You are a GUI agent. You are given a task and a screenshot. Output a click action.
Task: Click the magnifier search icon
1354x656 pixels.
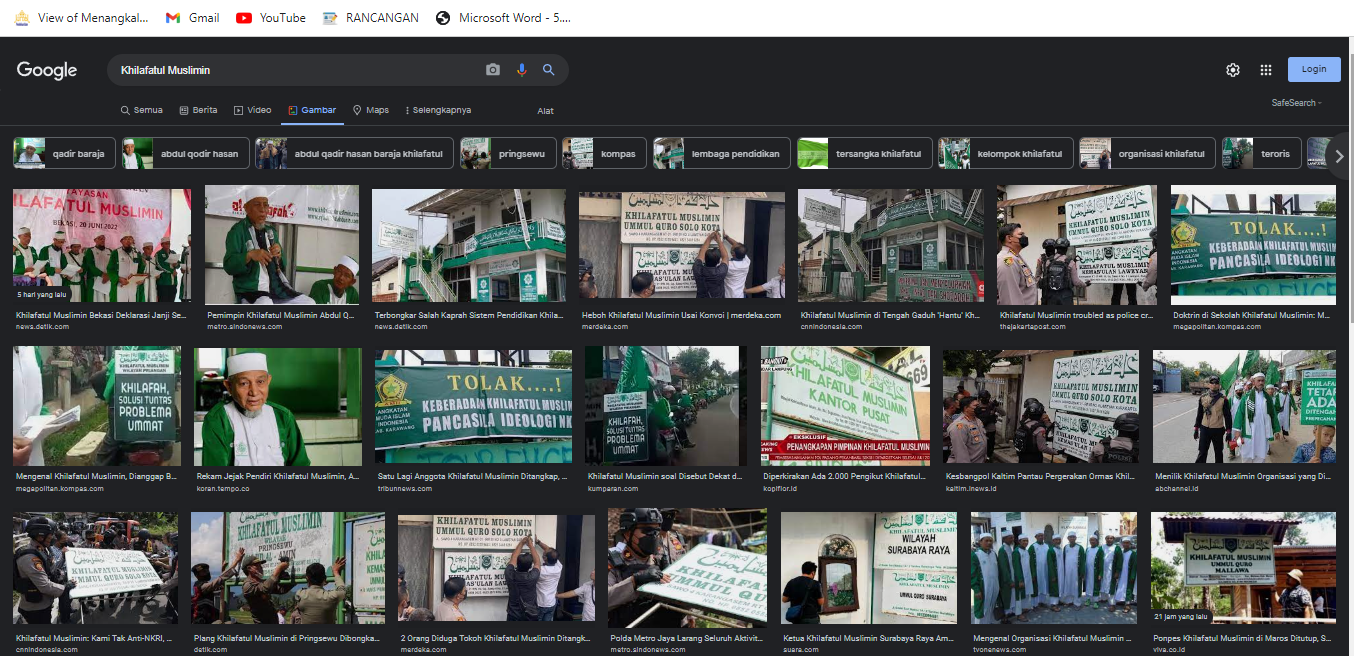click(x=548, y=70)
